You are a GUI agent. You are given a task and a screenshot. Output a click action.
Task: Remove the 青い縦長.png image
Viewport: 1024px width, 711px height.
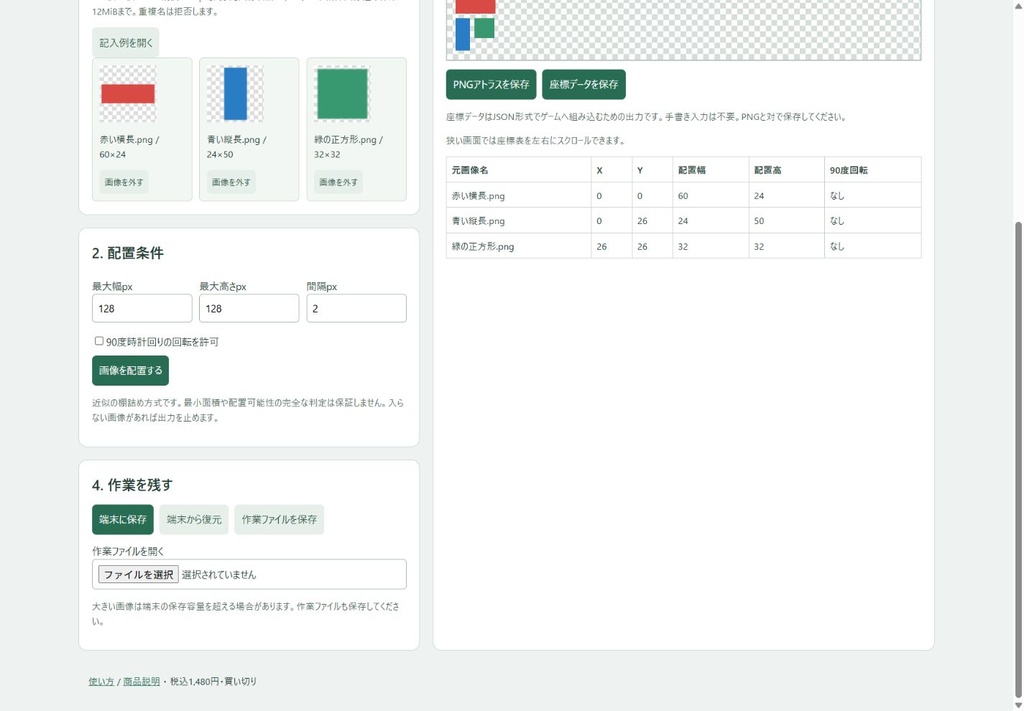(231, 182)
